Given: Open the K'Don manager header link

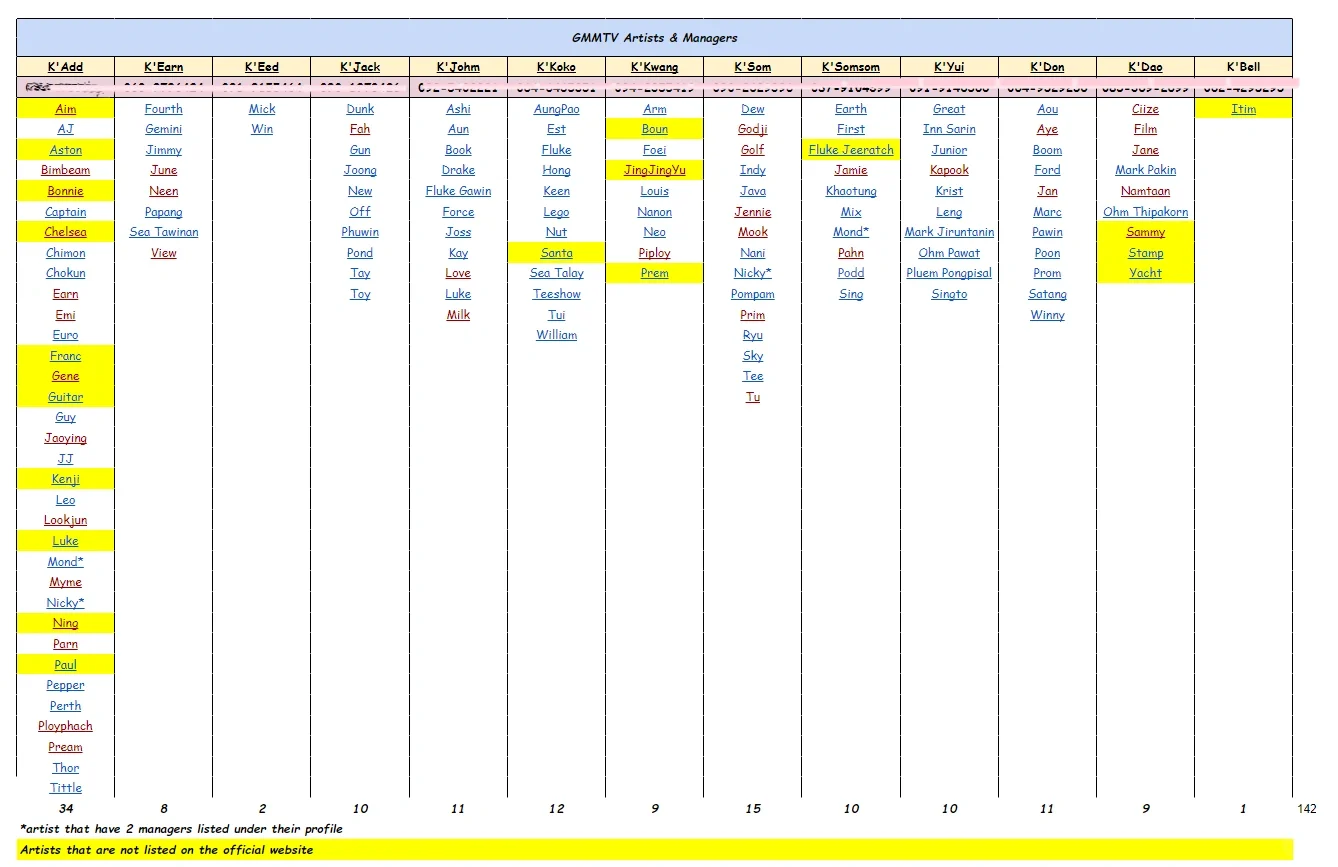Looking at the screenshot, I should 1047,67.
